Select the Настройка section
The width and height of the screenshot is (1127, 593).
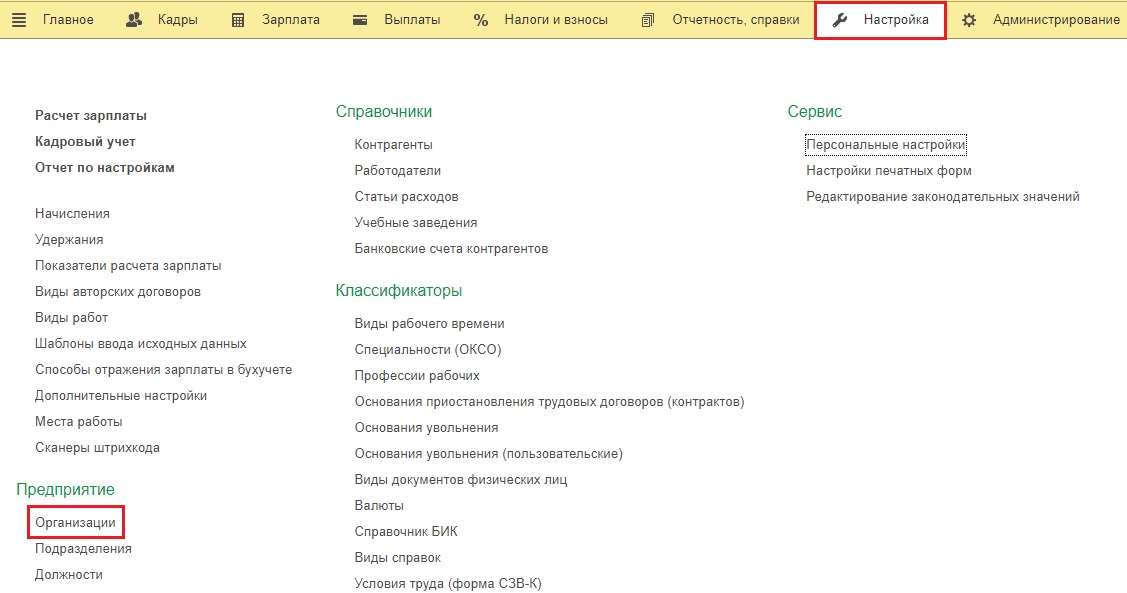click(x=896, y=19)
